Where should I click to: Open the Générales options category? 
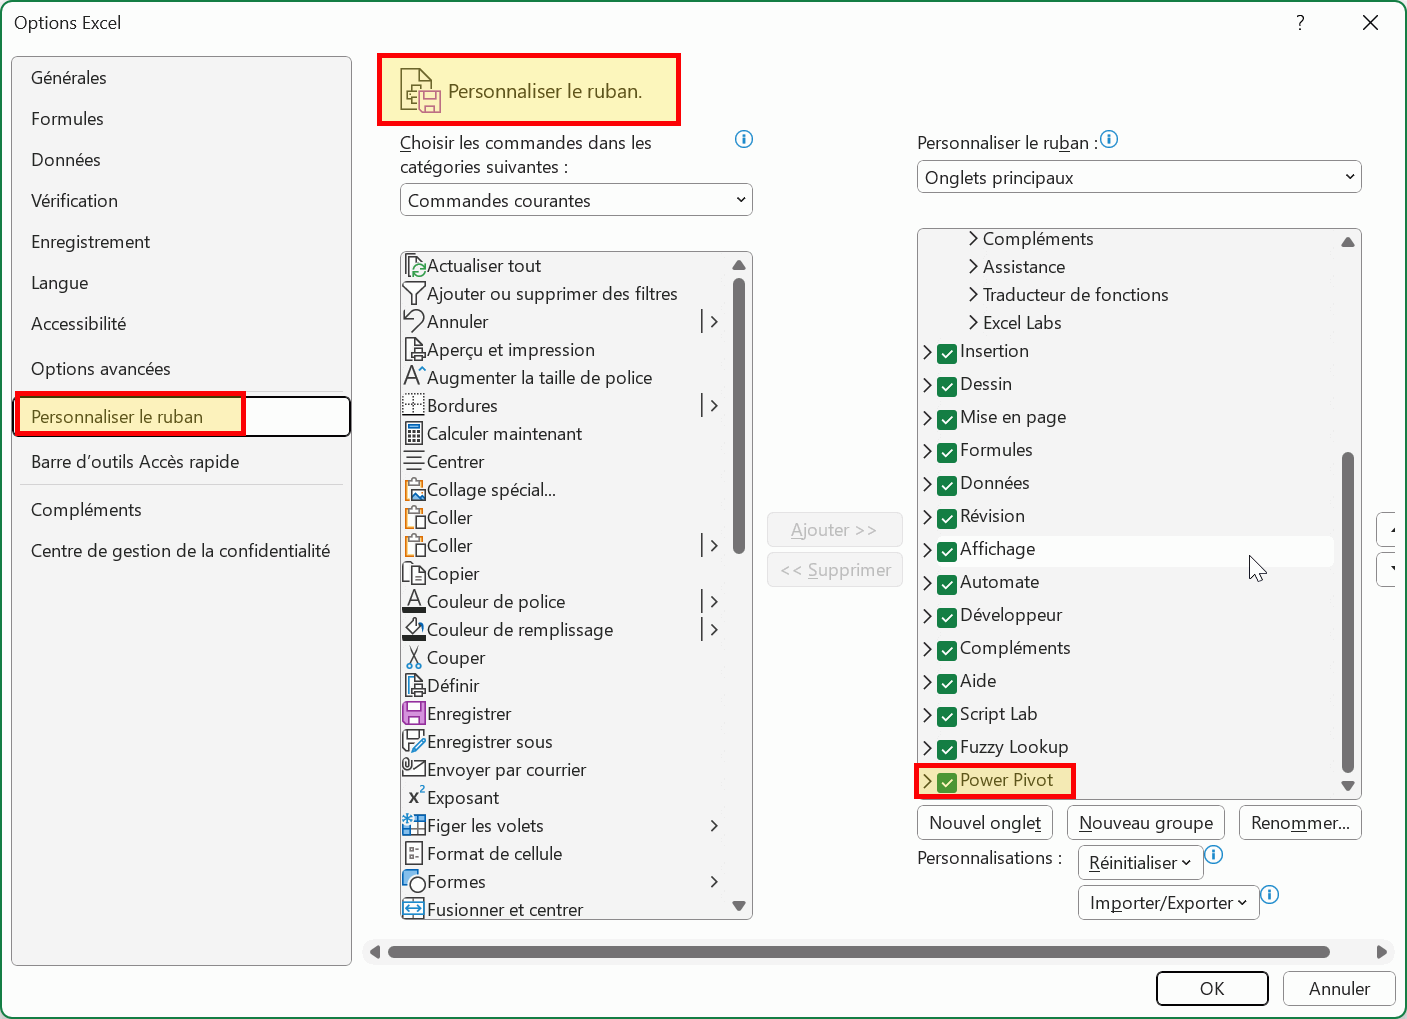181,78
